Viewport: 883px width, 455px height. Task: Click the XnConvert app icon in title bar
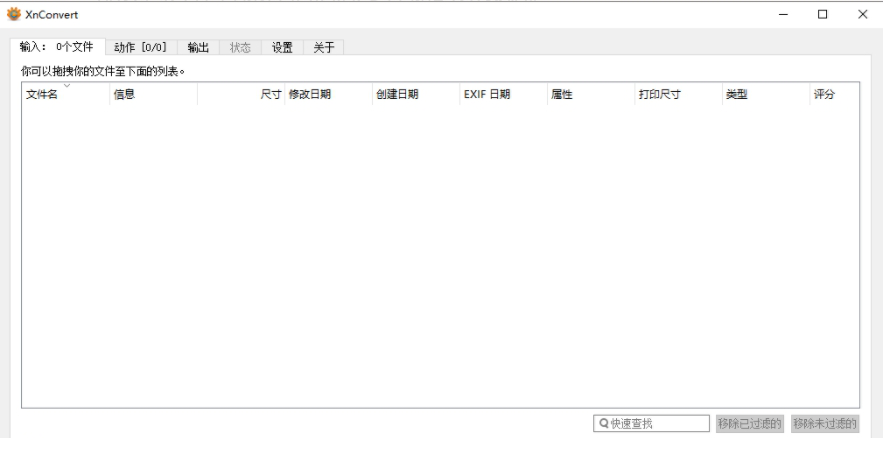click(x=14, y=14)
